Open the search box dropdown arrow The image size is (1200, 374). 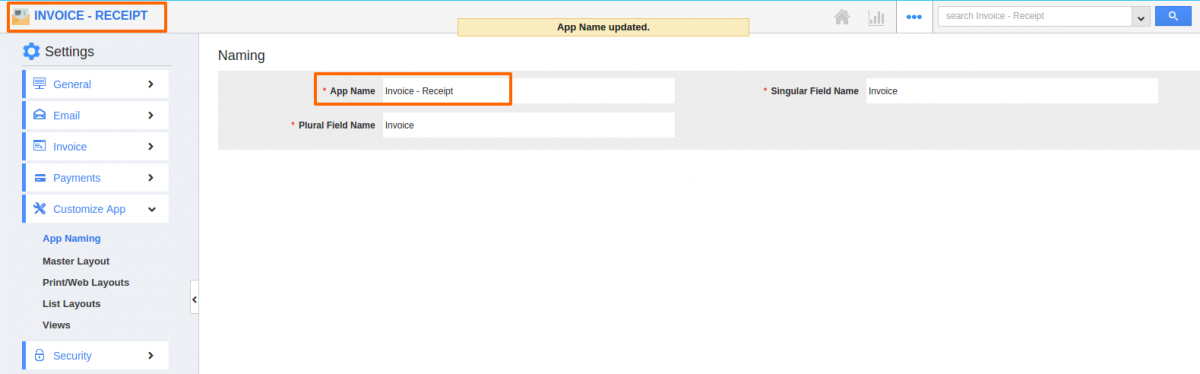(1140, 16)
